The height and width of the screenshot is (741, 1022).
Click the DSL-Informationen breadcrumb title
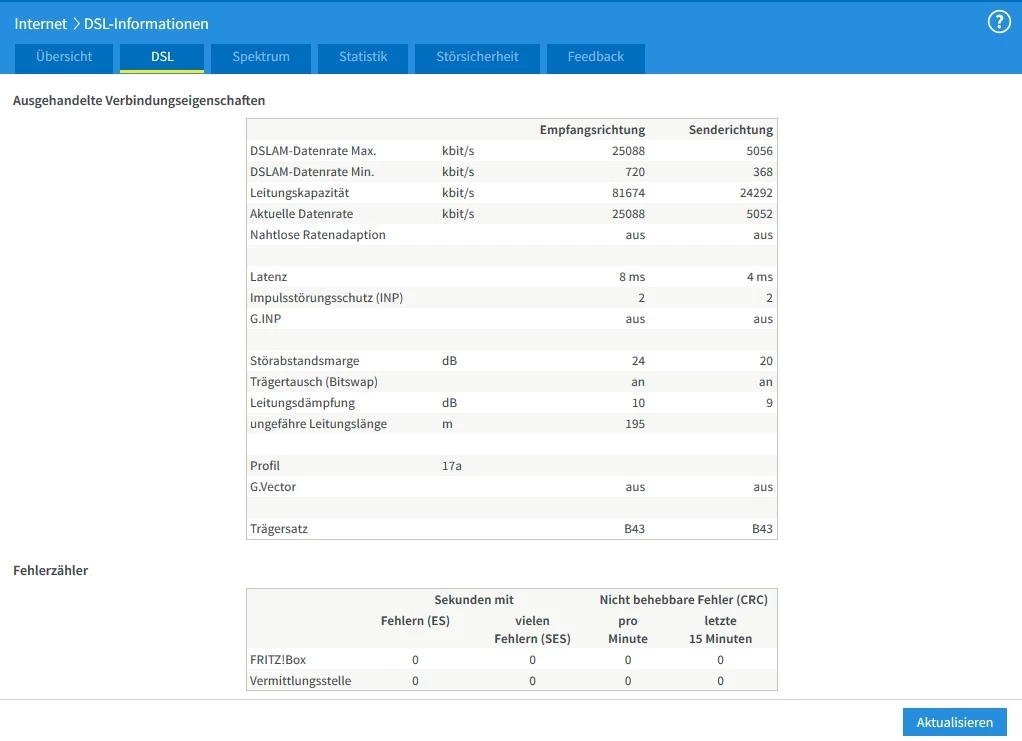click(147, 24)
